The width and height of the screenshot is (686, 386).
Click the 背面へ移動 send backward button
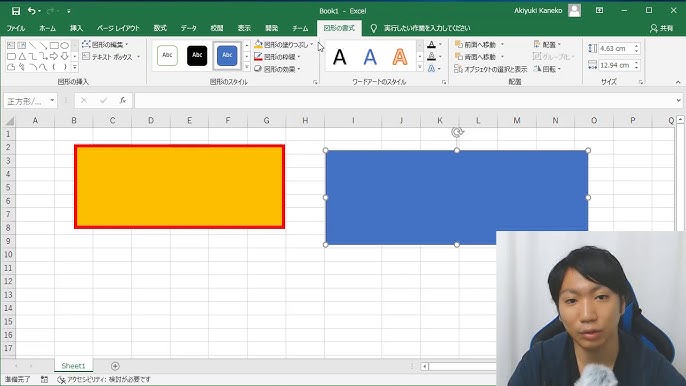[x=475, y=57]
